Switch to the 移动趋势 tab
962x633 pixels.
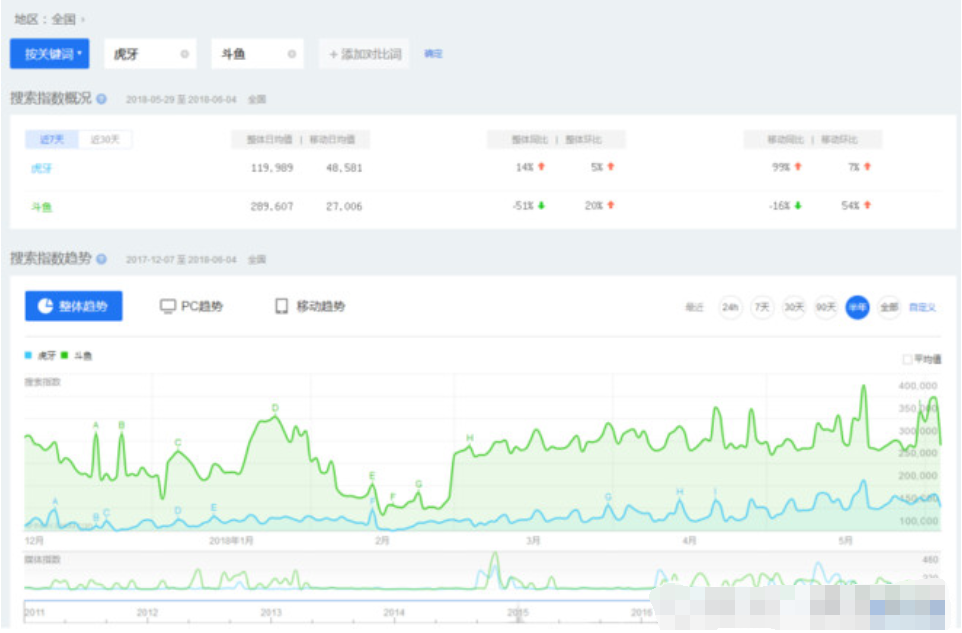[310, 306]
